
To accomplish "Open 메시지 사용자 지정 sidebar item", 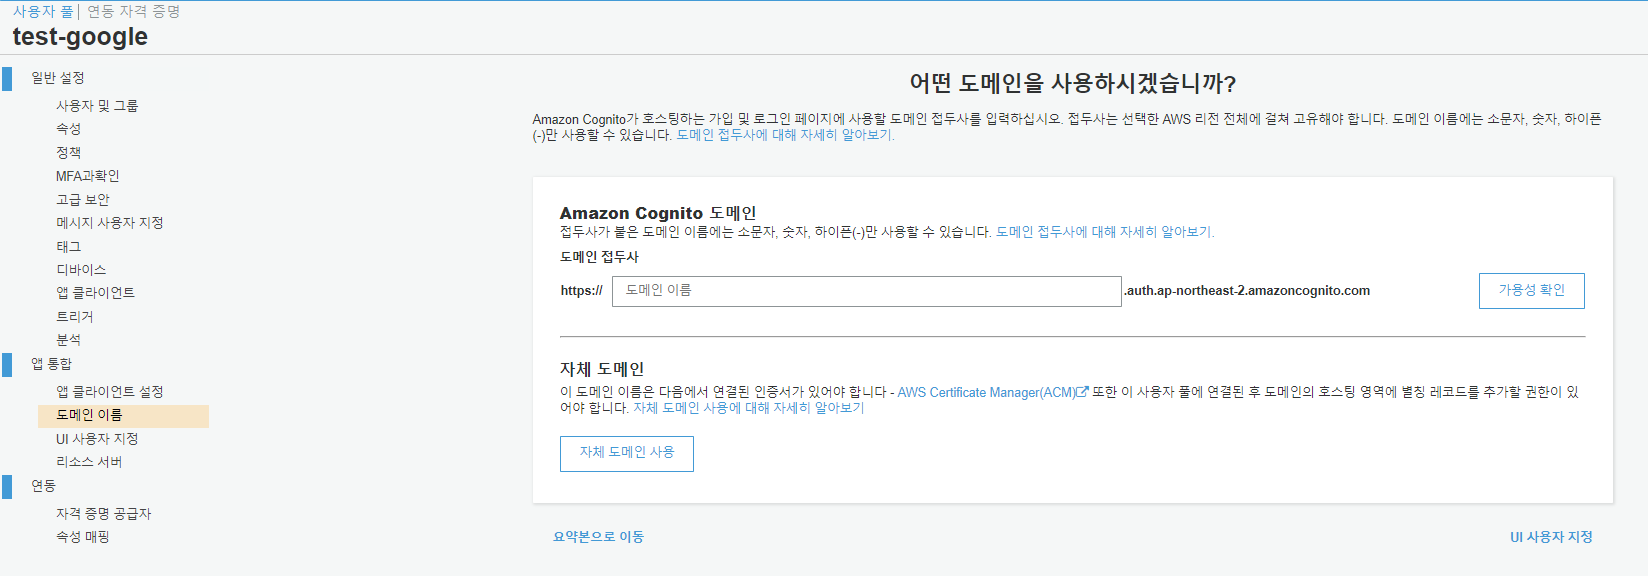I will (109, 223).
